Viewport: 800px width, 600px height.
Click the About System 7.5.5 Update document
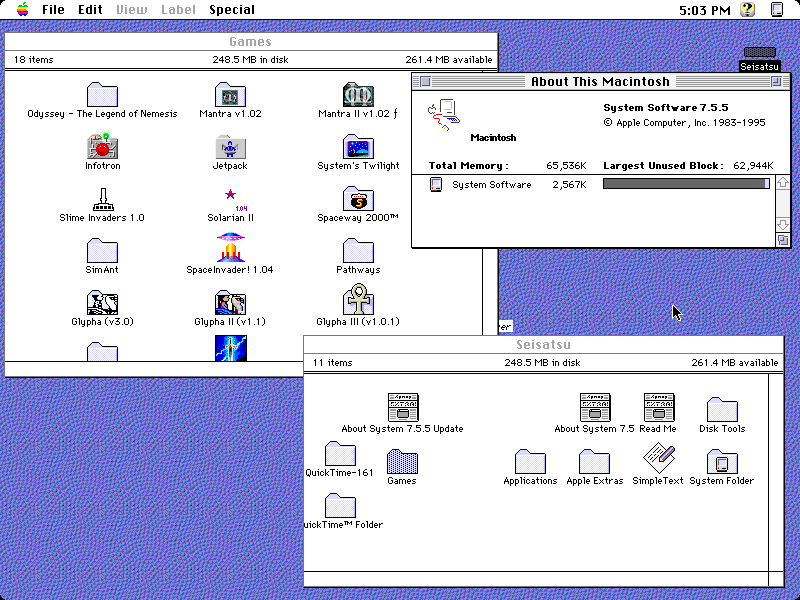pyautogui.click(x=403, y=408)
